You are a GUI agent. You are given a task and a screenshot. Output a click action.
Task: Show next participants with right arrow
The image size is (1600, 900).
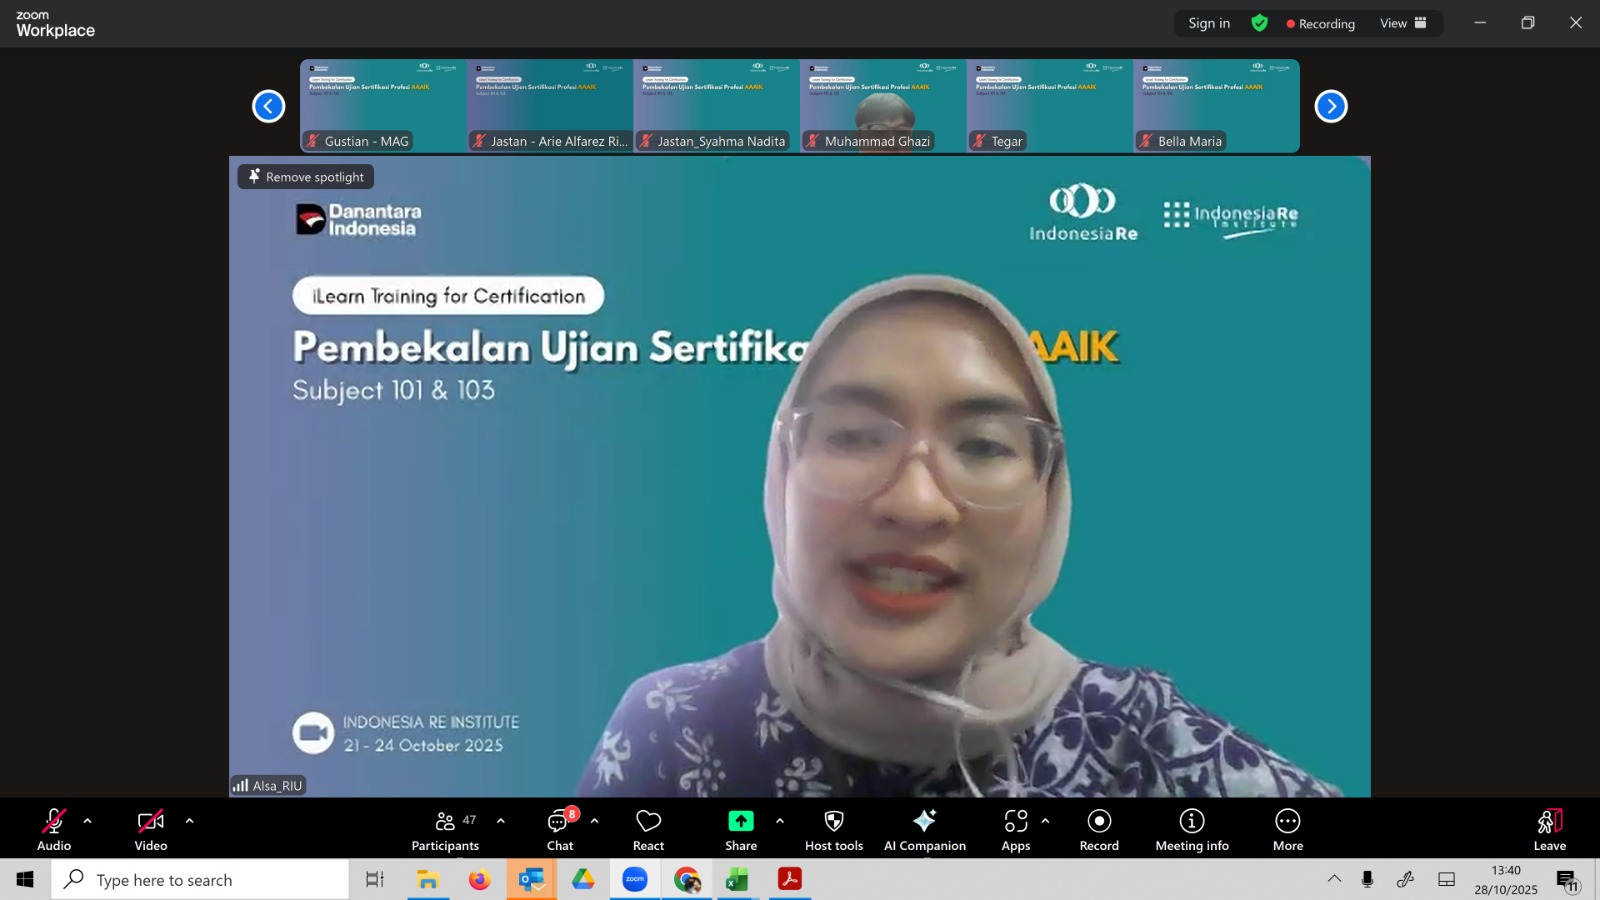pyautogui.click(x=1330, y=106)
